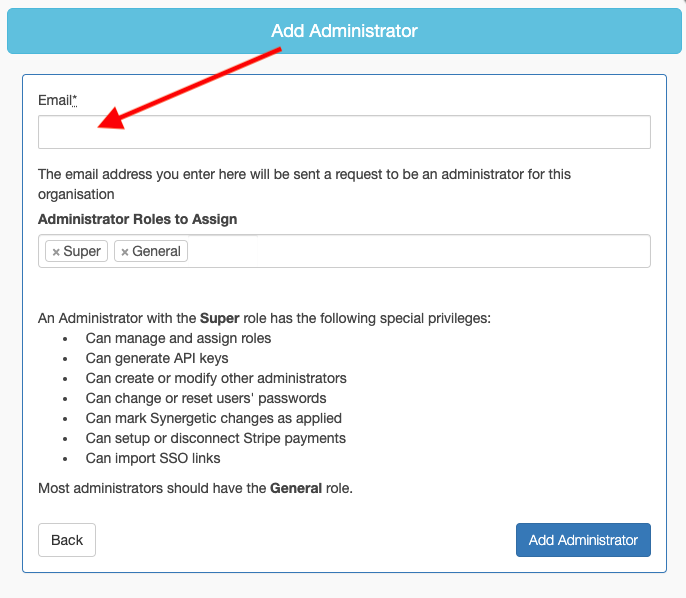Click the required asterisk beside Email
This screenshot has width=686, height=598.
tap(75, 99)
